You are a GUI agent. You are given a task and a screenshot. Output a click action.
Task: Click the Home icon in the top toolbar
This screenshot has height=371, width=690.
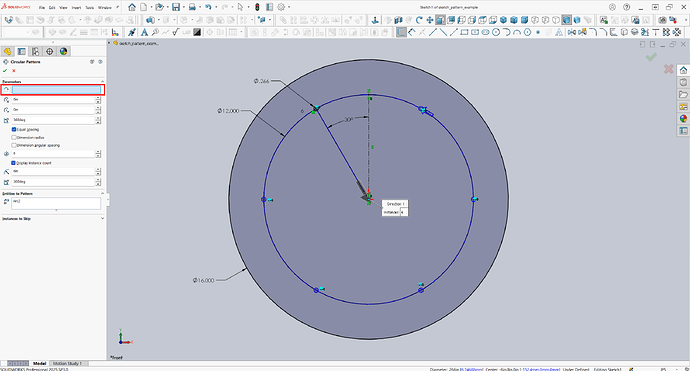click(132, 7)
